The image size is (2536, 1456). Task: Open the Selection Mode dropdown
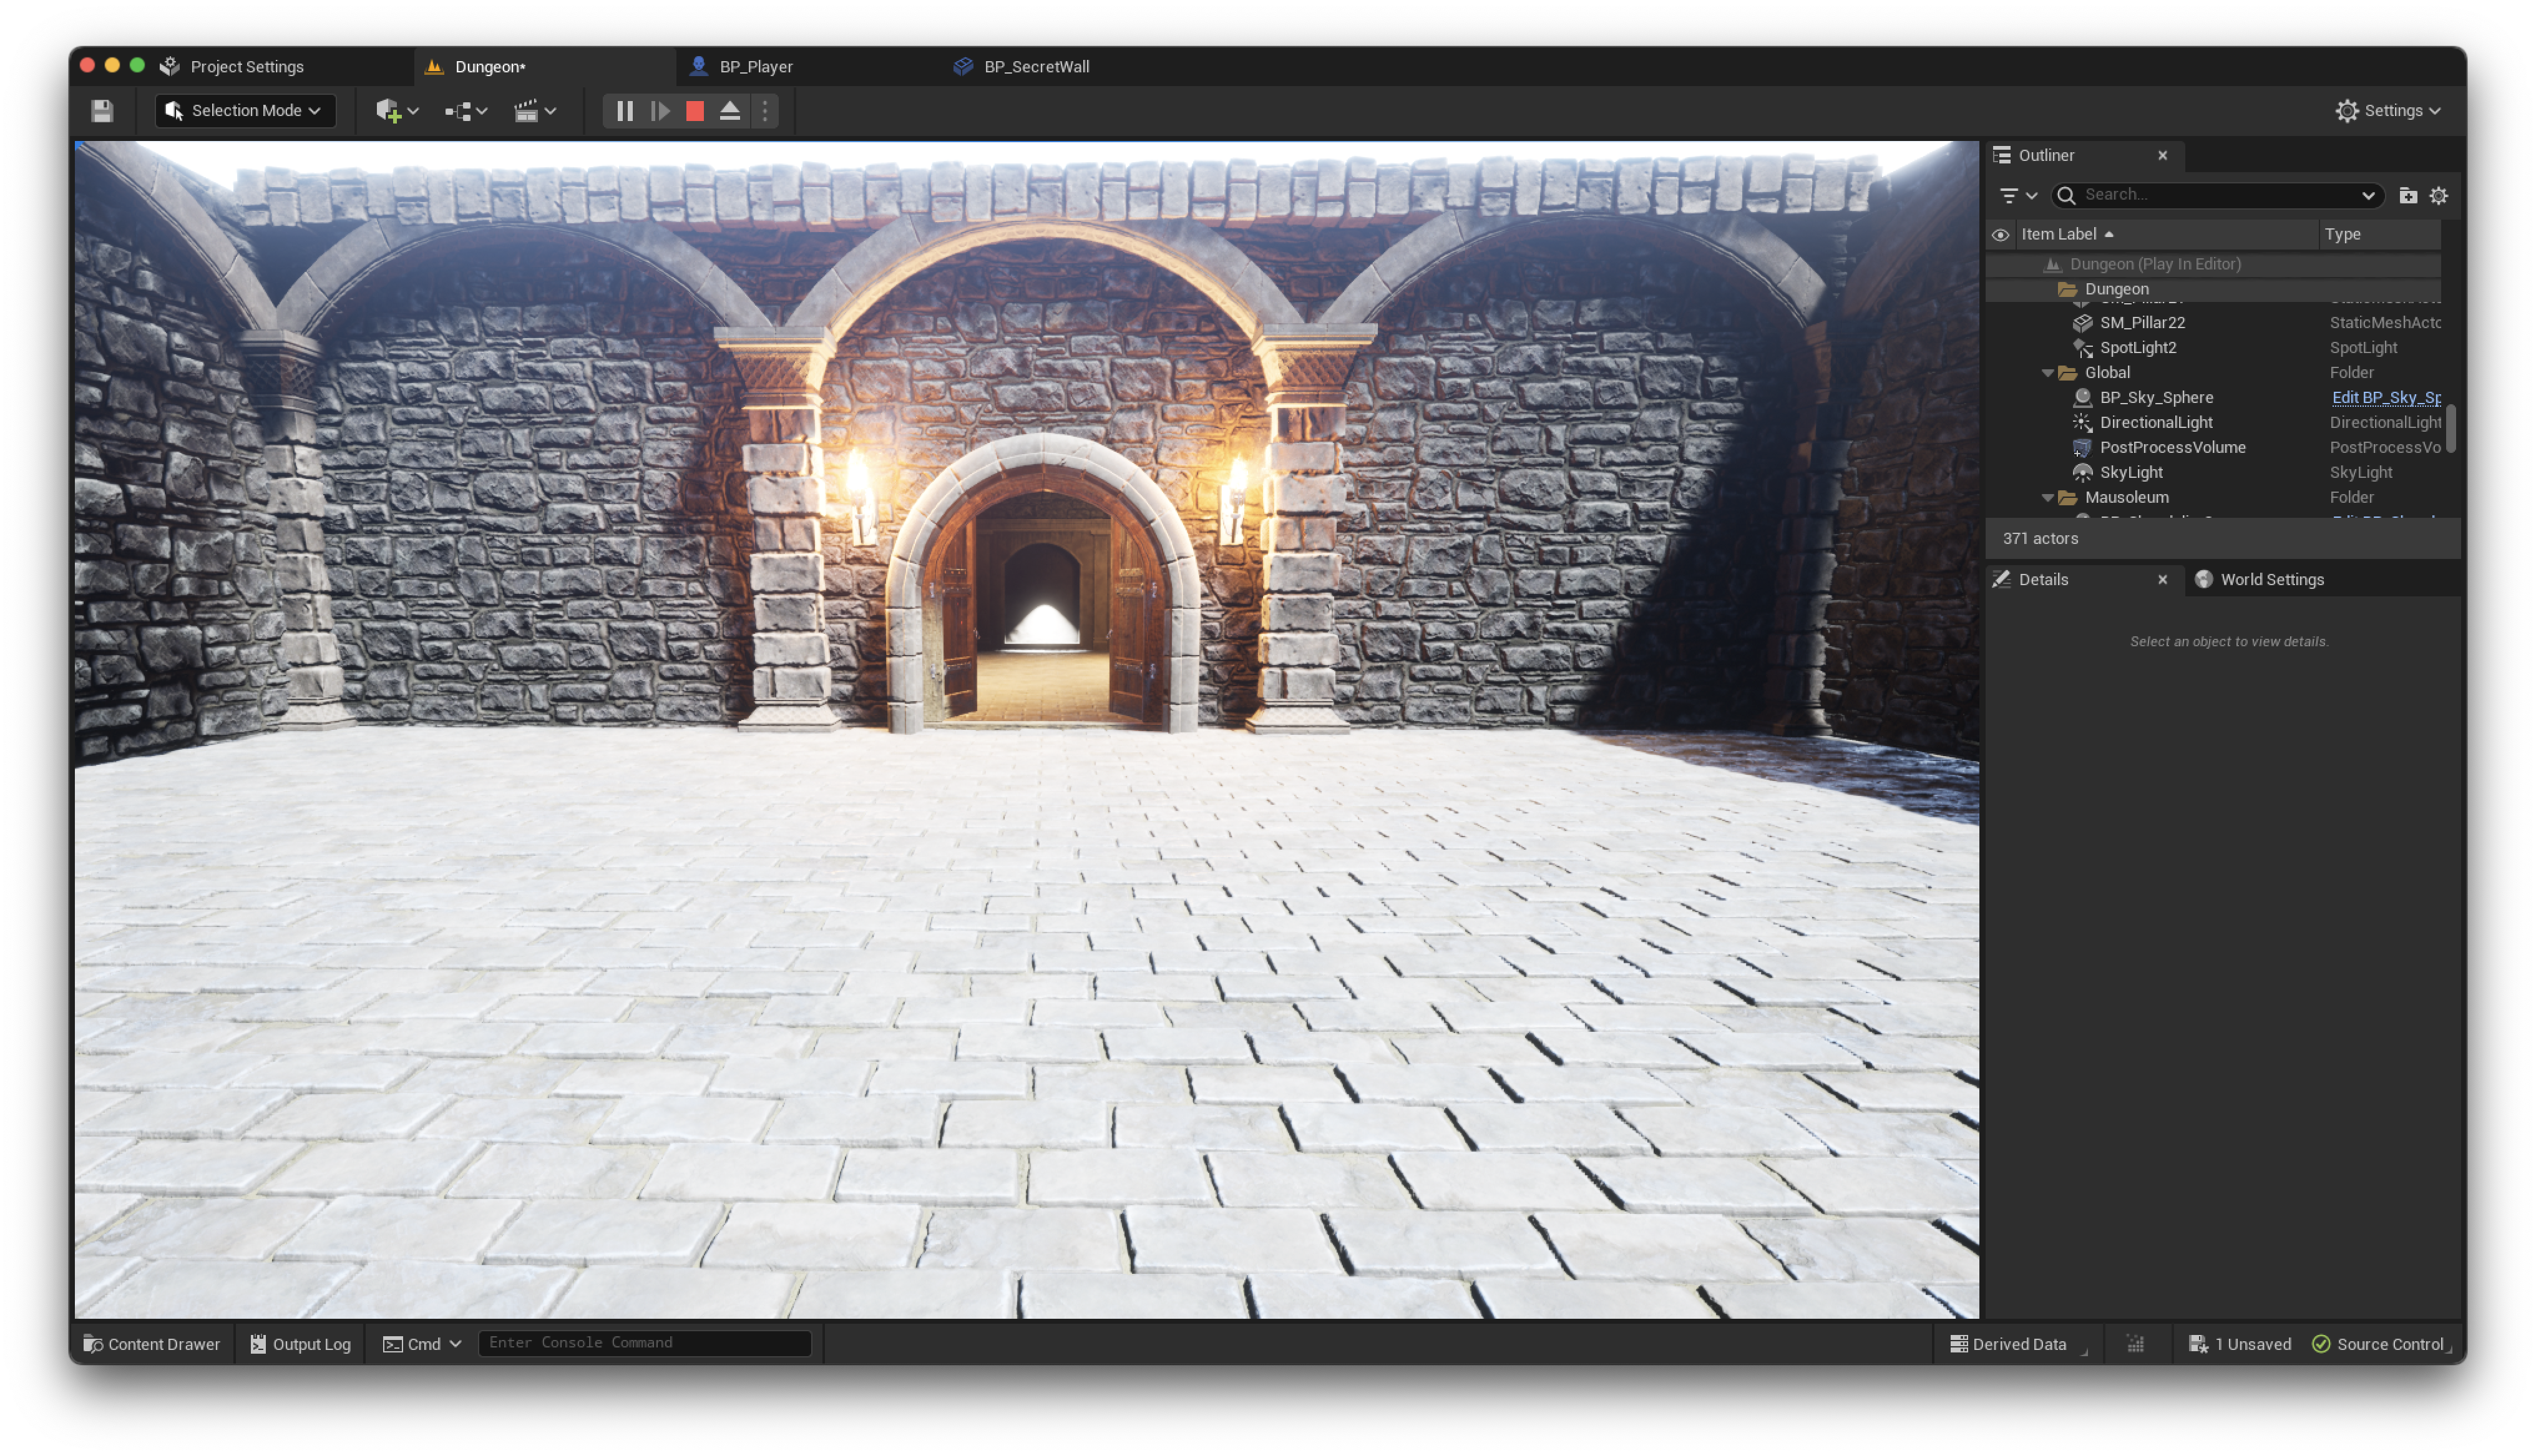[245, 111]
